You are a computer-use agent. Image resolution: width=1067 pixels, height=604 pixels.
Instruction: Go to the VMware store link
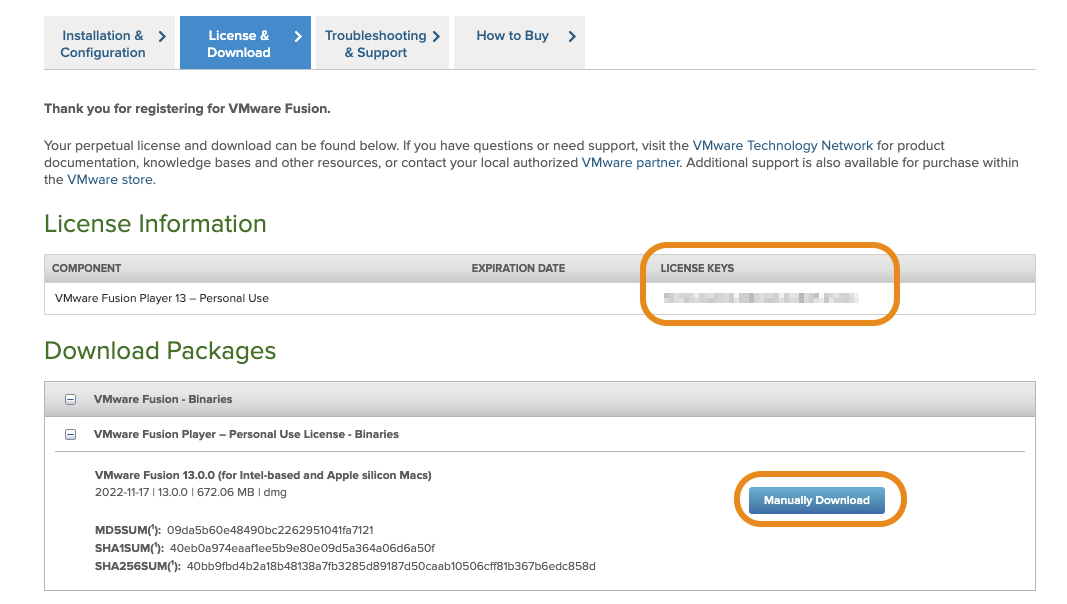110,180
